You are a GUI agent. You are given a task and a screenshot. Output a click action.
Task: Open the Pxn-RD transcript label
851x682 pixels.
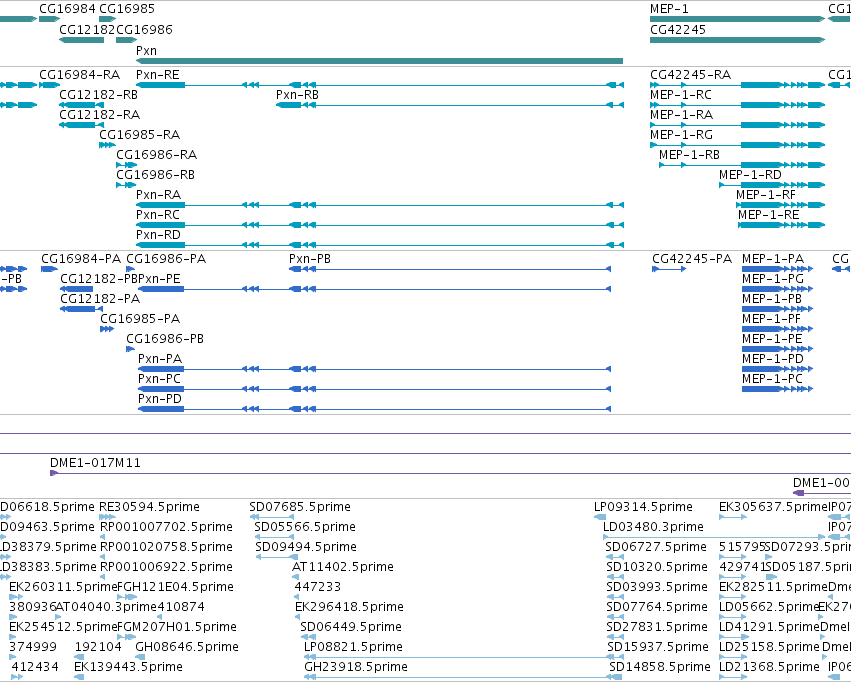158,235
